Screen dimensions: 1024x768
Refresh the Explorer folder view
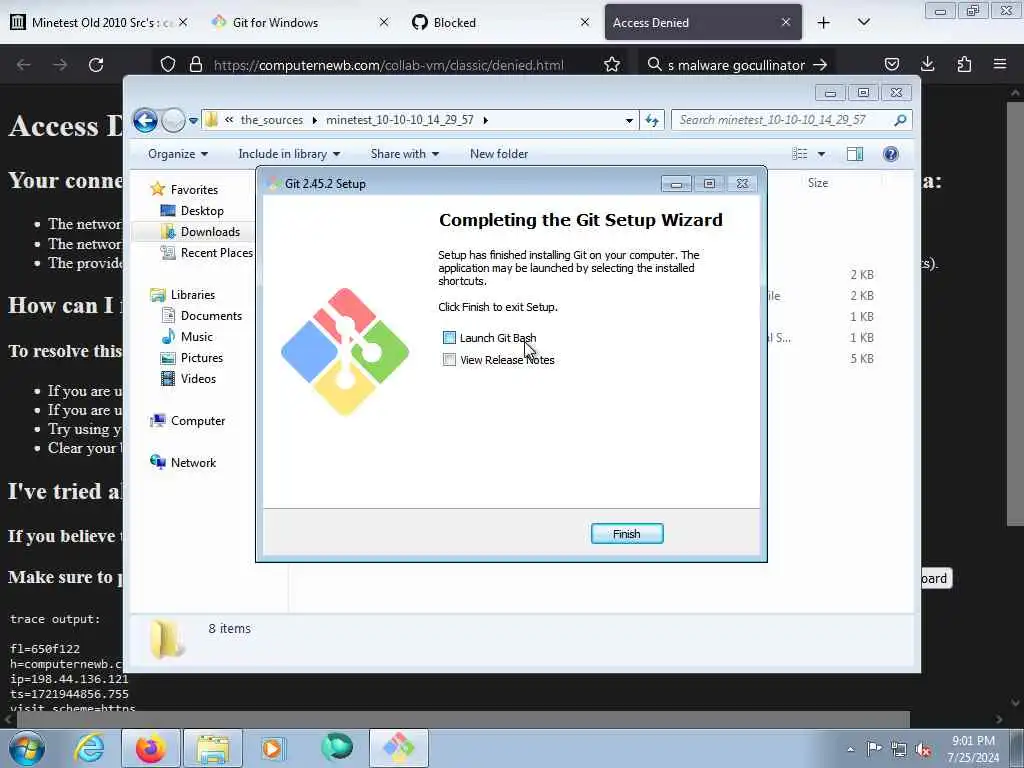[652, 120]
